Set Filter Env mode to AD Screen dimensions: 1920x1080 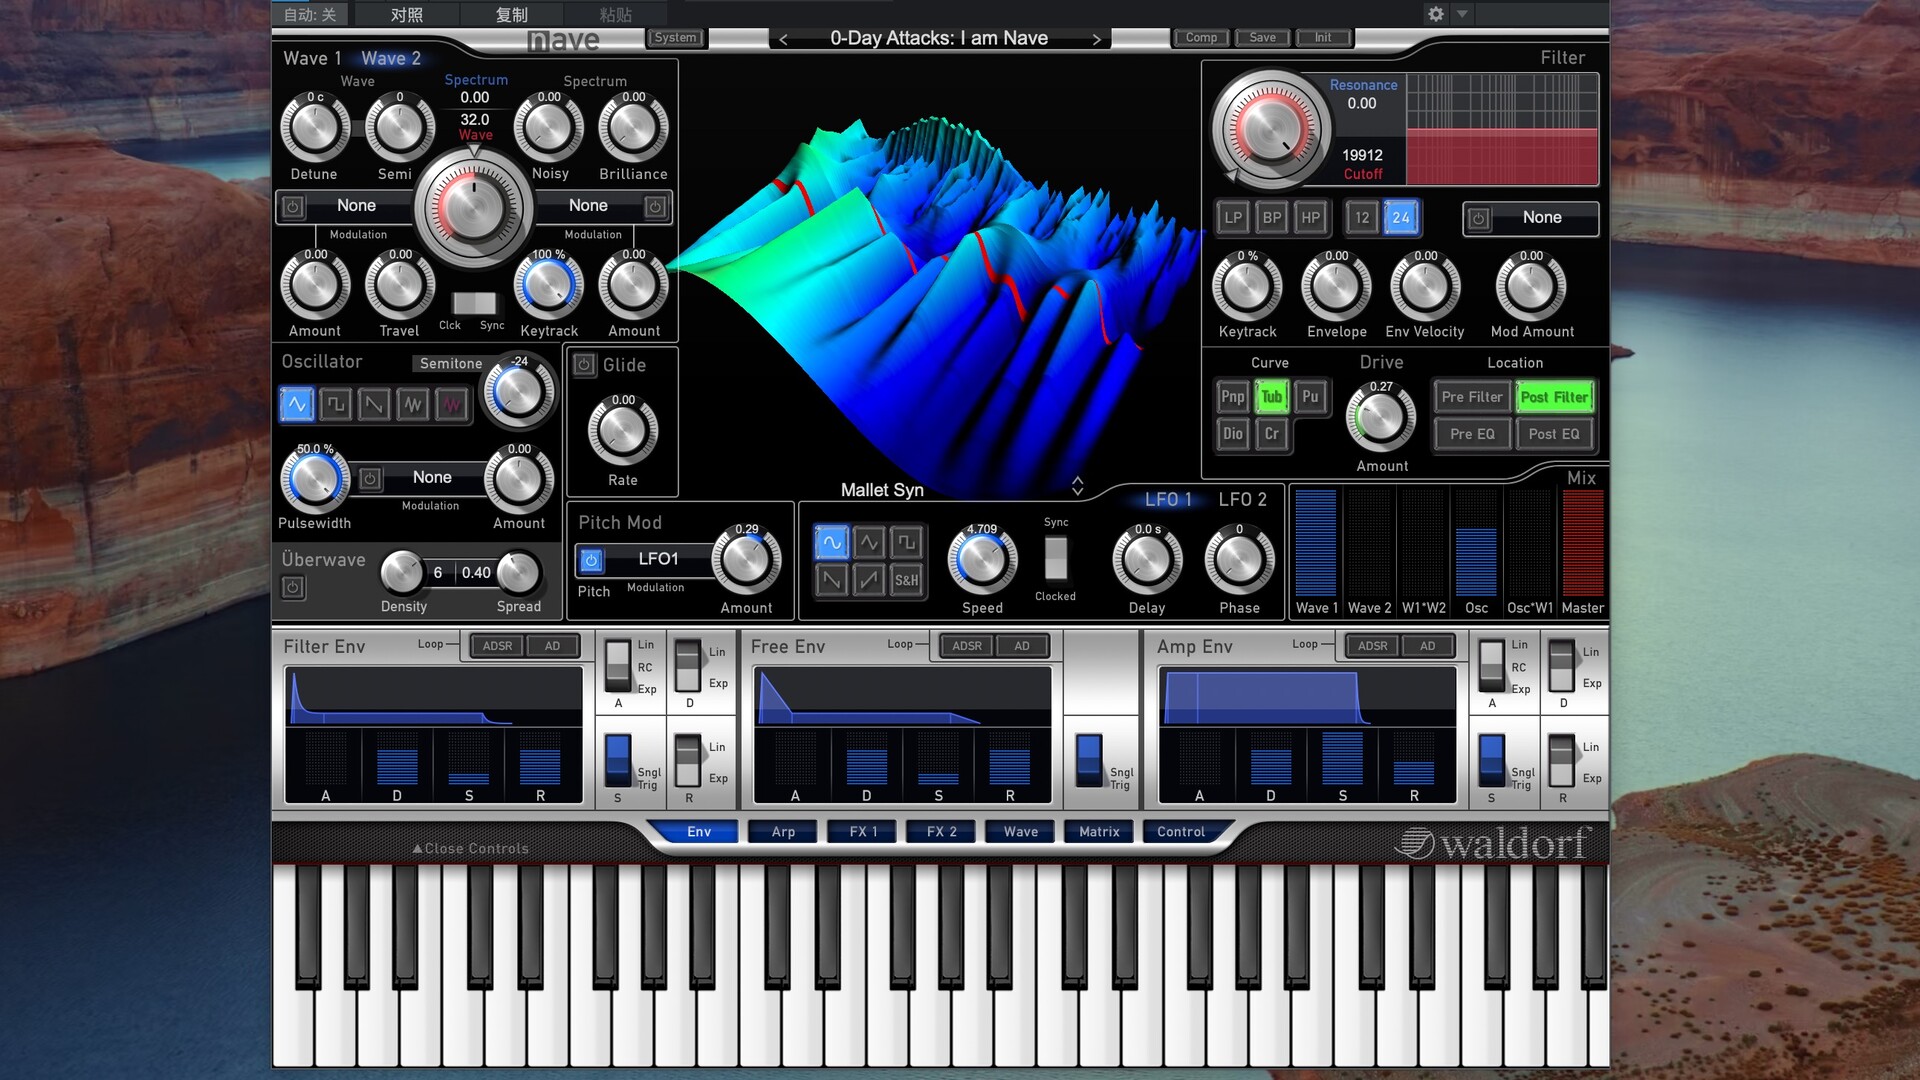point(552,646)
